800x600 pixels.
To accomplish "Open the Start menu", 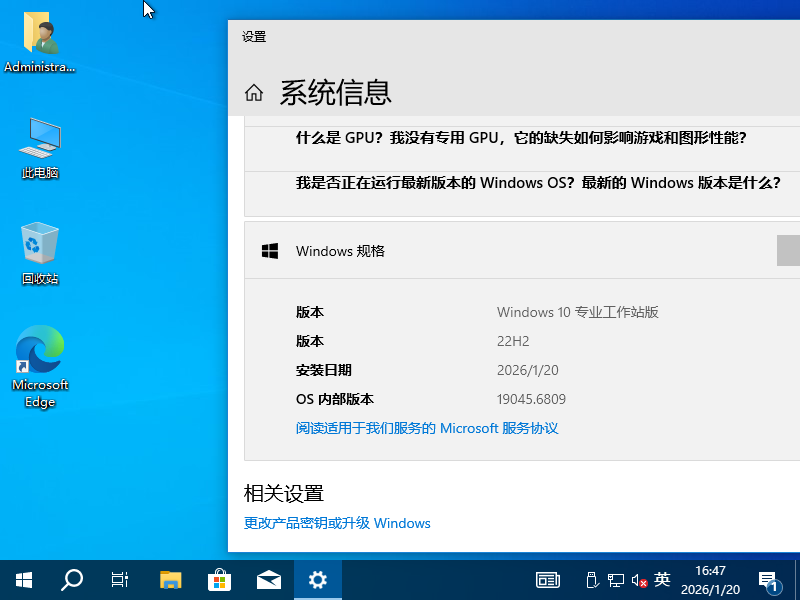I will (23, 579).
